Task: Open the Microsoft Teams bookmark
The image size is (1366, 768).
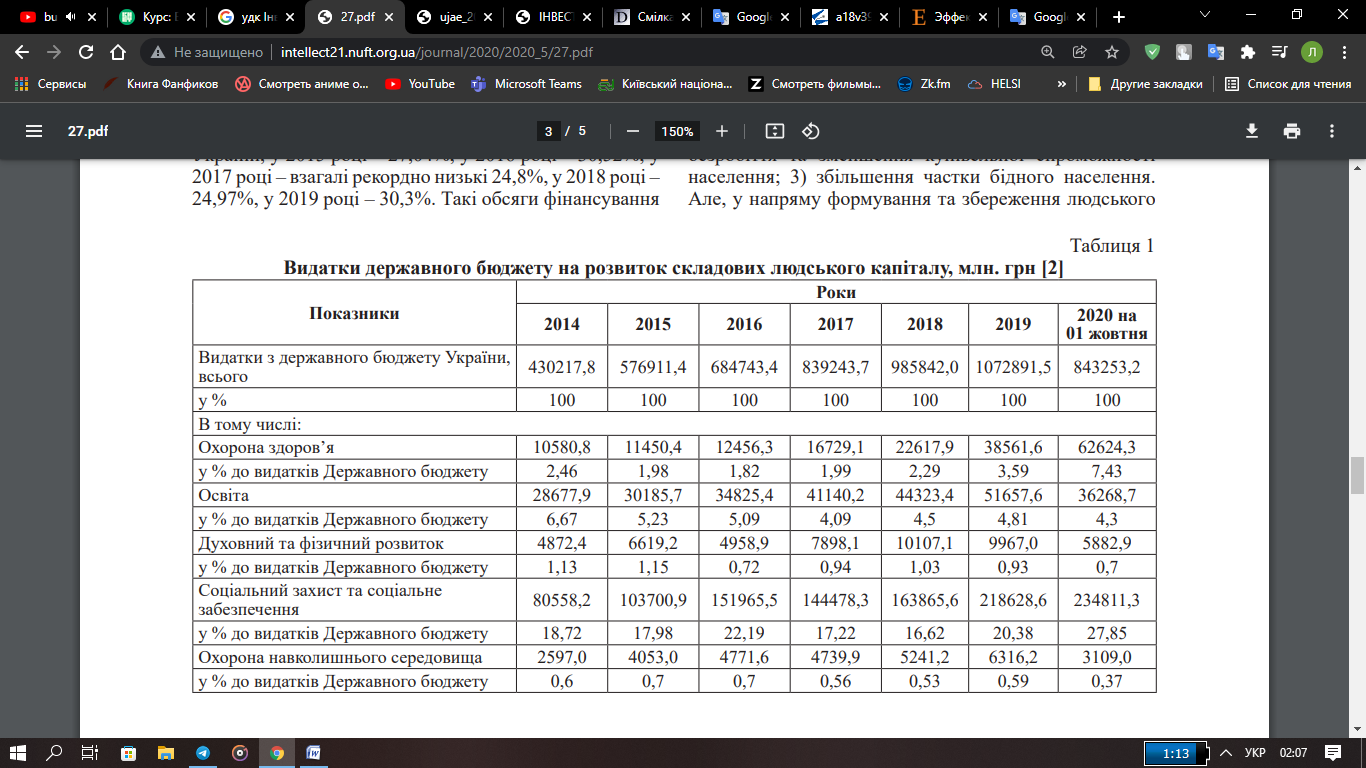Action: [x=526, y=84]
